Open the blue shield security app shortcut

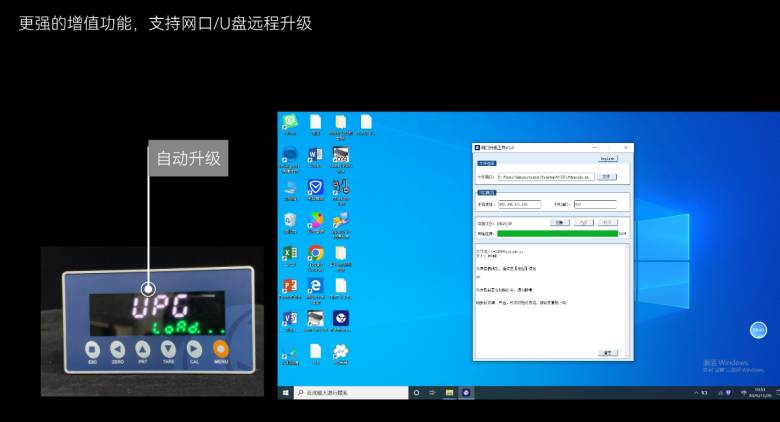click(x=315, y=187)
